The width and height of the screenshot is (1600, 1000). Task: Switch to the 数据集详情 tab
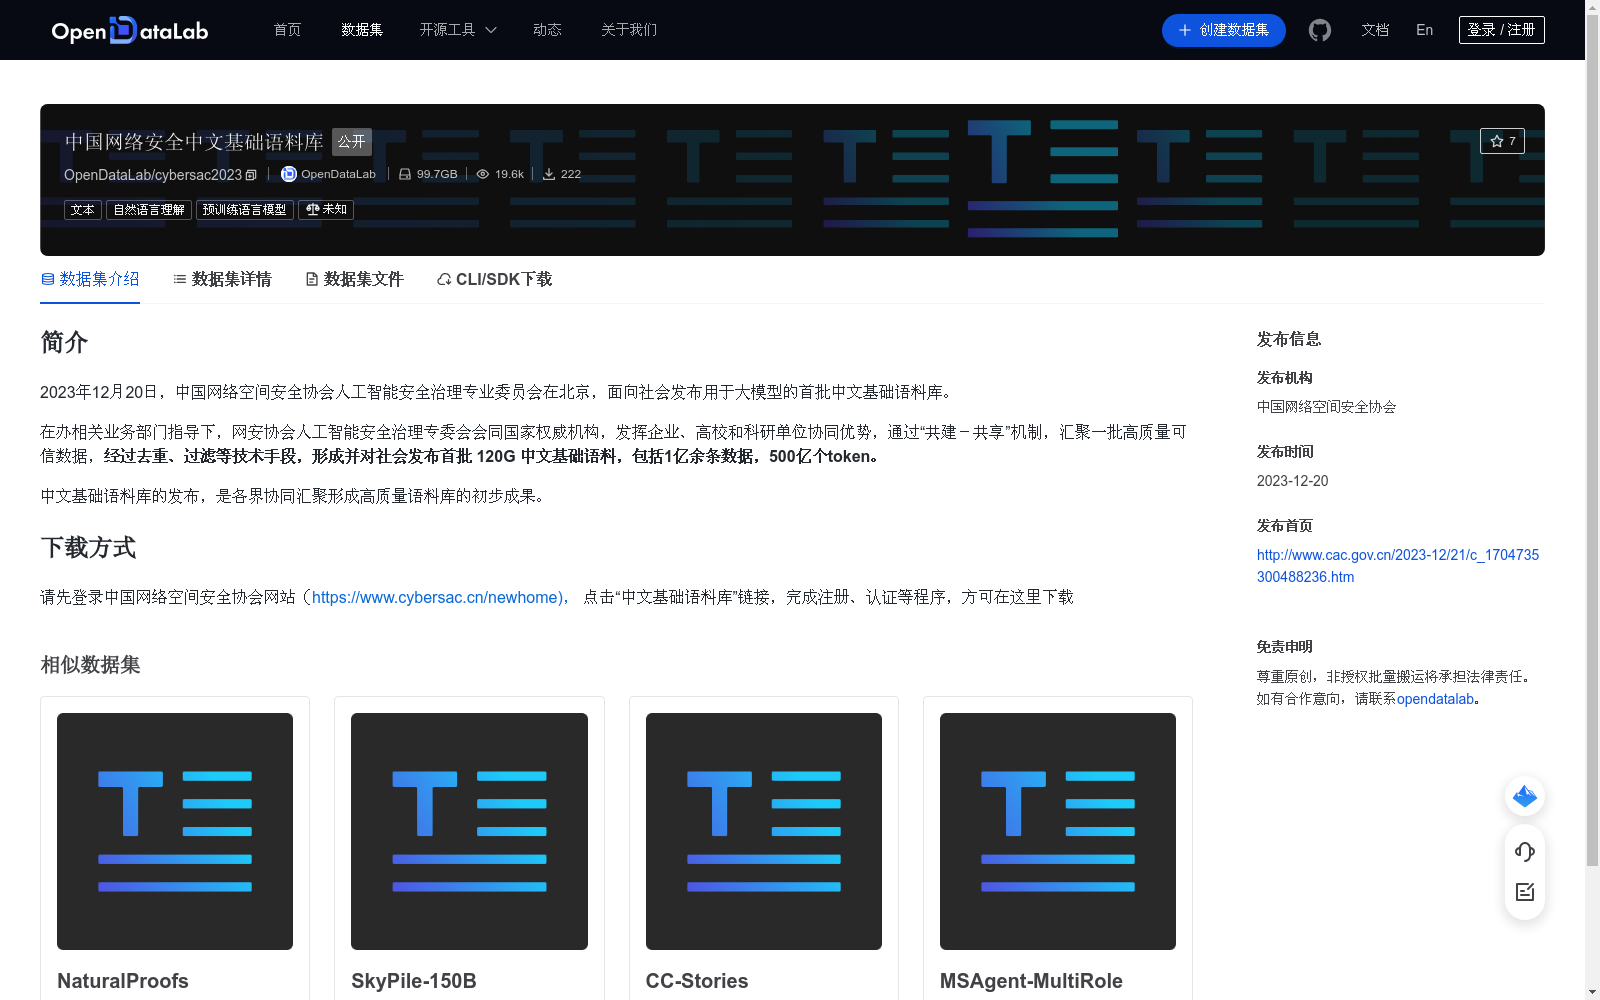click(222, 279)
